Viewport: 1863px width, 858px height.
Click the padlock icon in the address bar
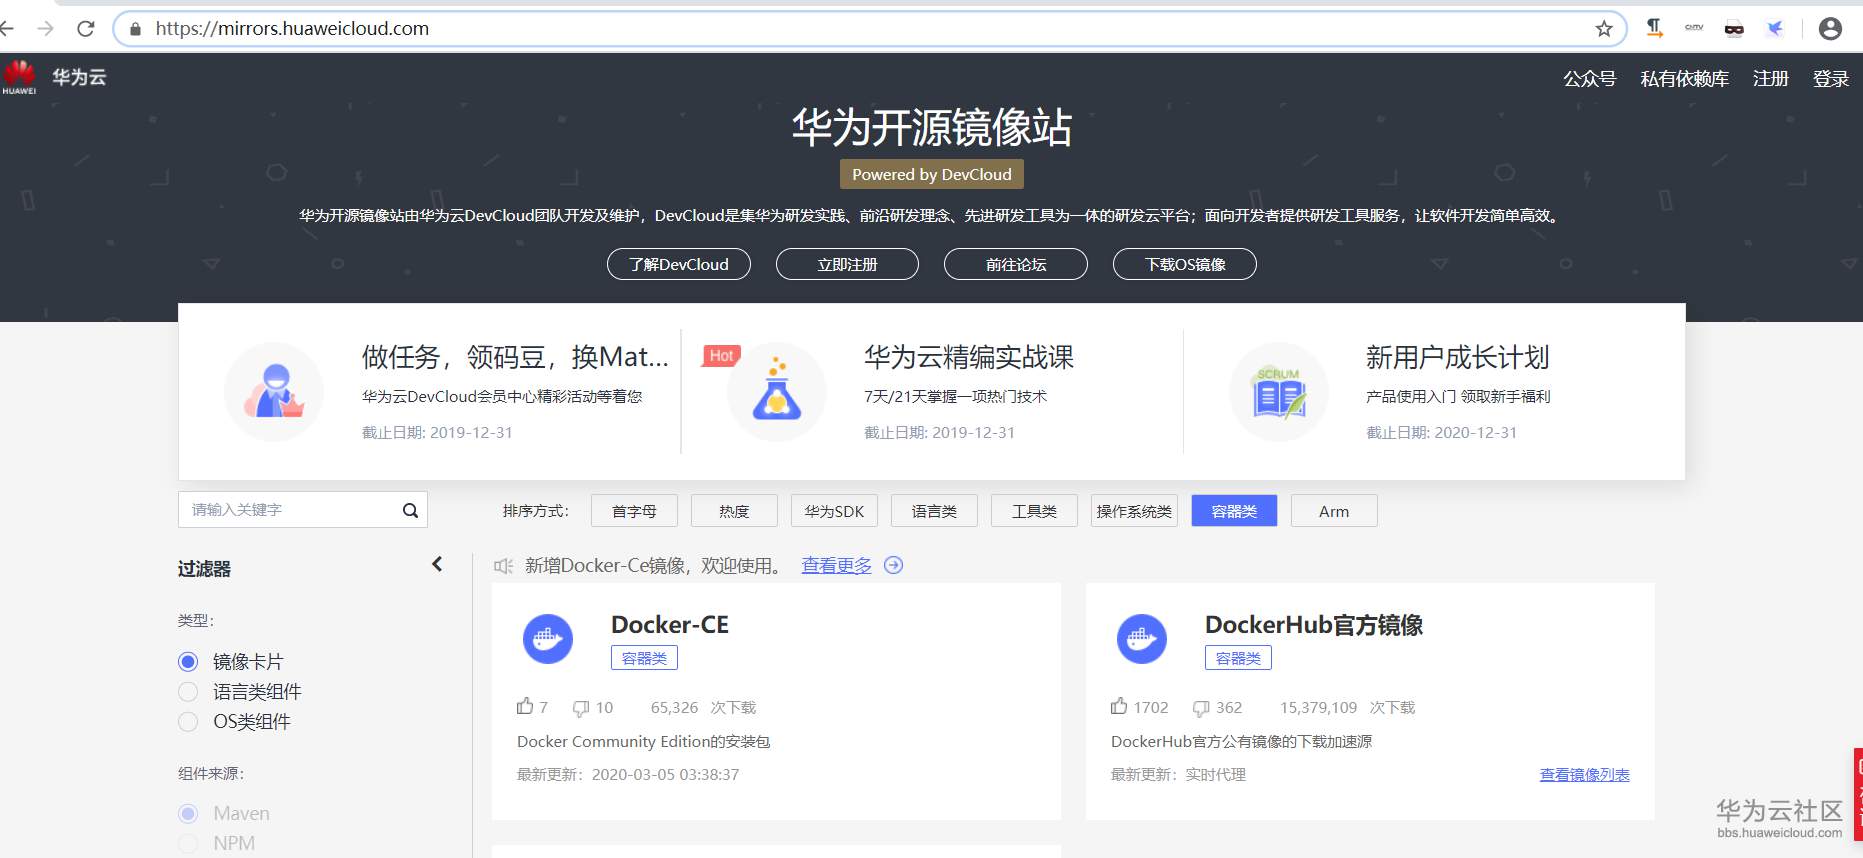pyautogui.click(x=136, y=29)
